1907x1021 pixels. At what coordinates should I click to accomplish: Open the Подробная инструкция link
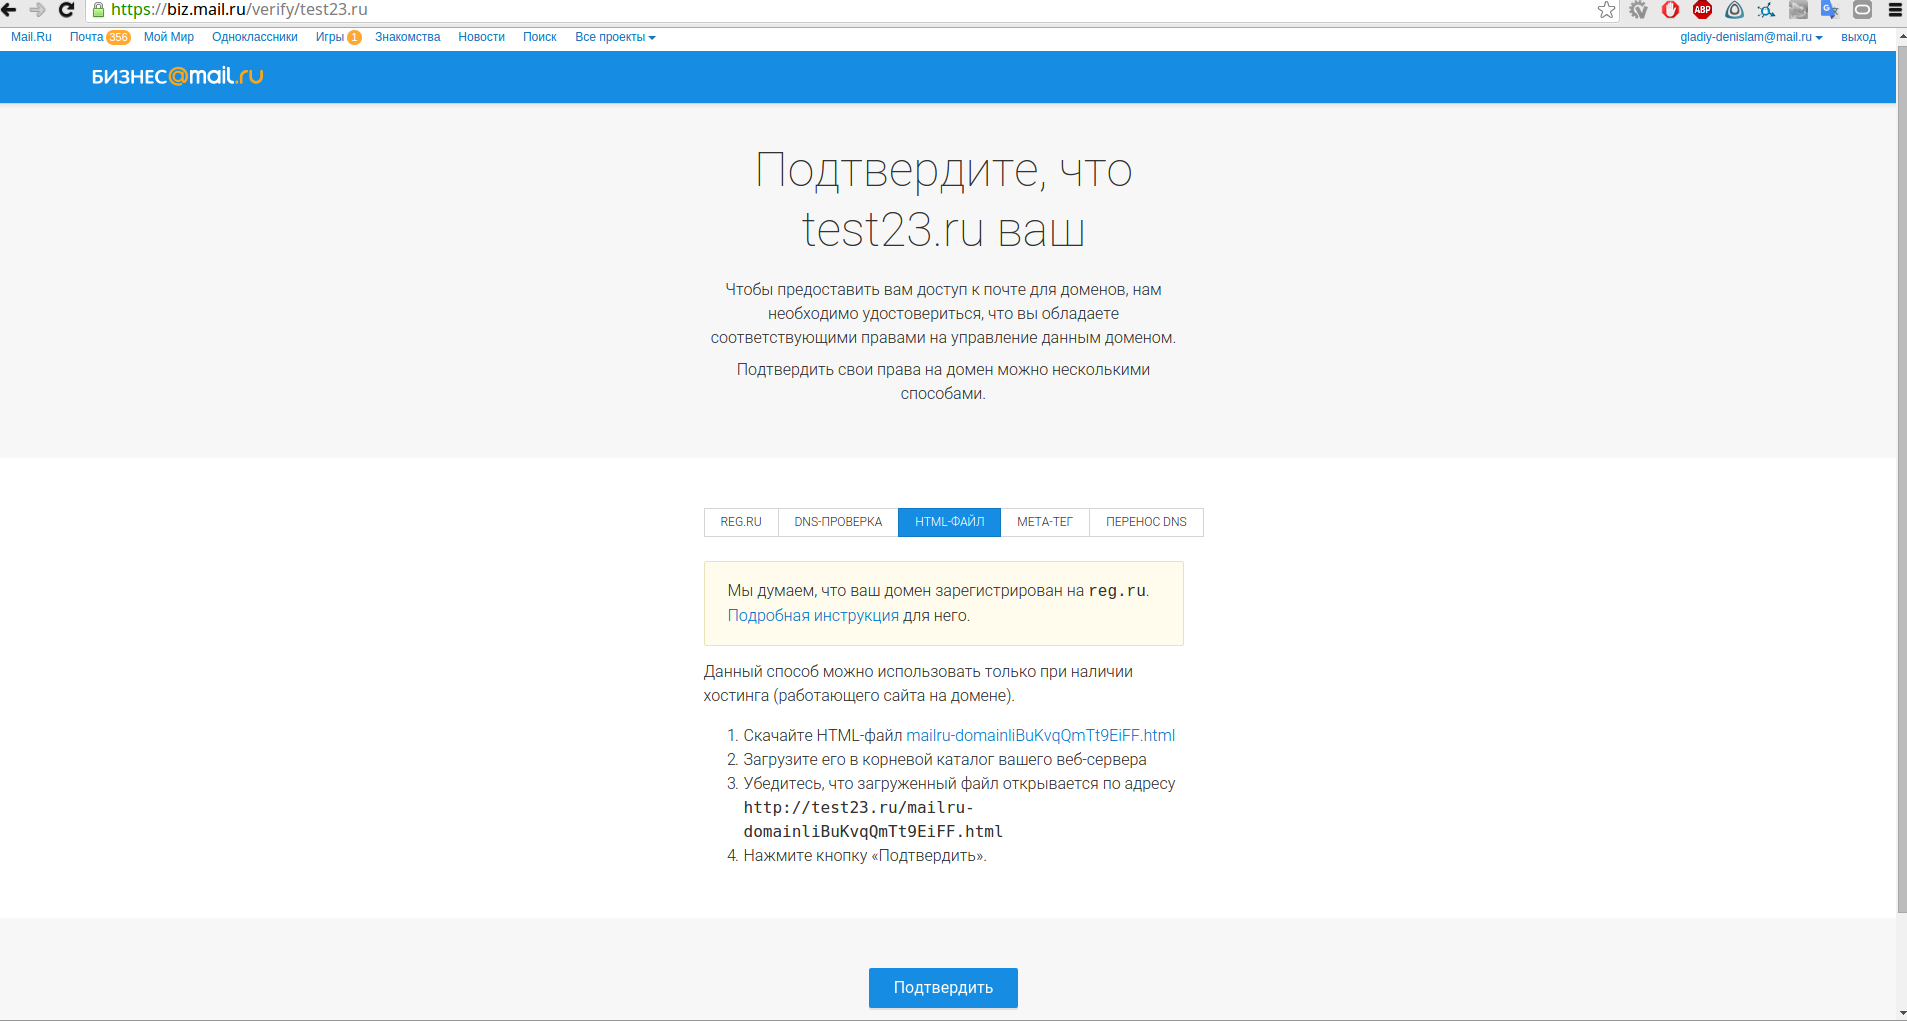813,615
